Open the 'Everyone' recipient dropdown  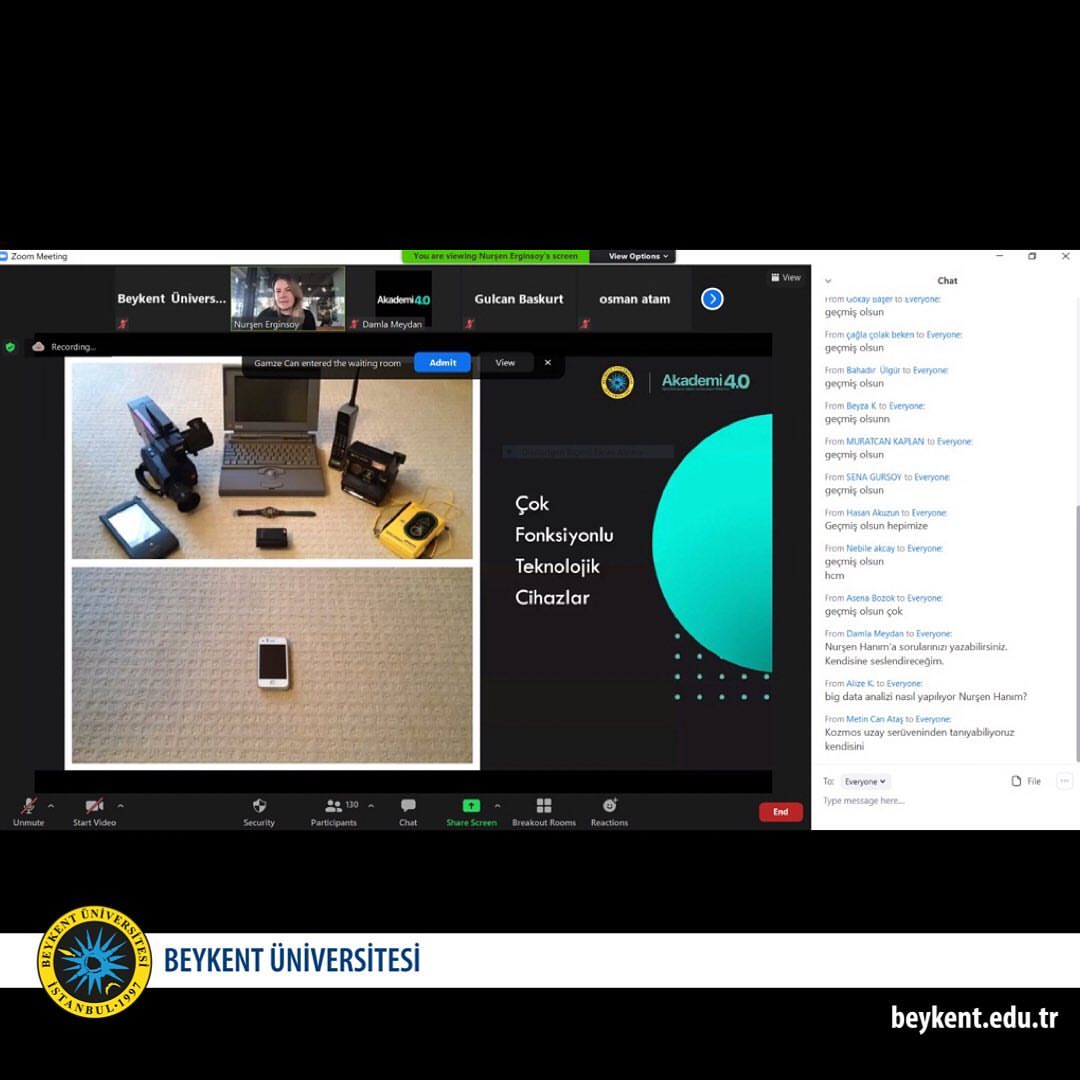pos(865,782)
